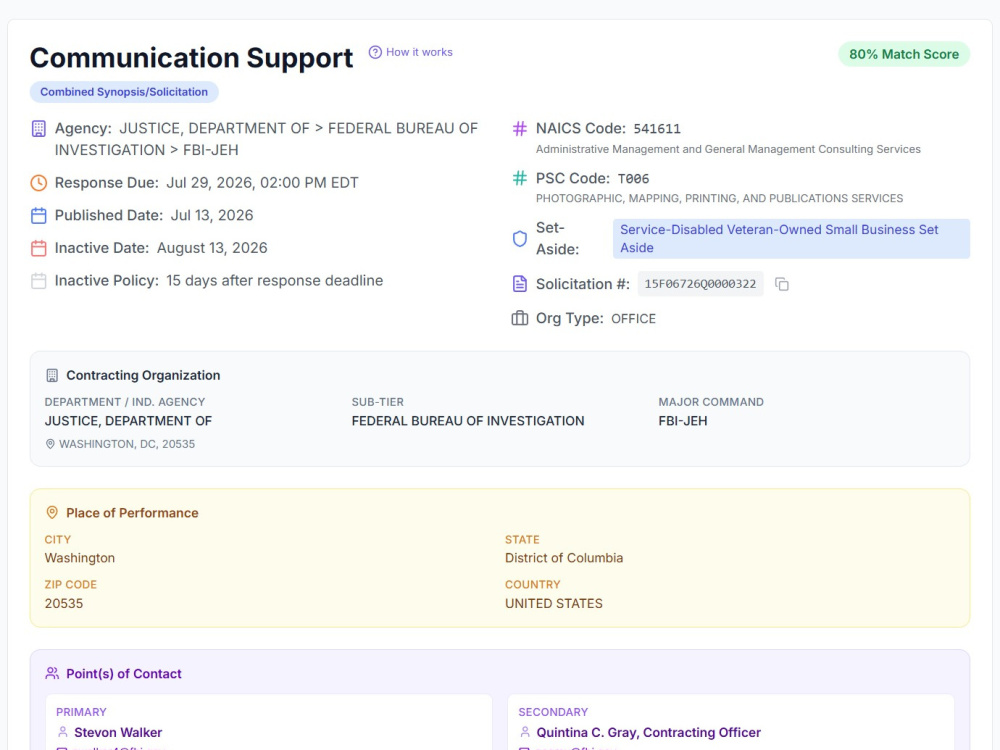Click the Org Type briefcase icon
This screenshot has width=1000, height=750.
pyautogui.click(x=520, y=318)
